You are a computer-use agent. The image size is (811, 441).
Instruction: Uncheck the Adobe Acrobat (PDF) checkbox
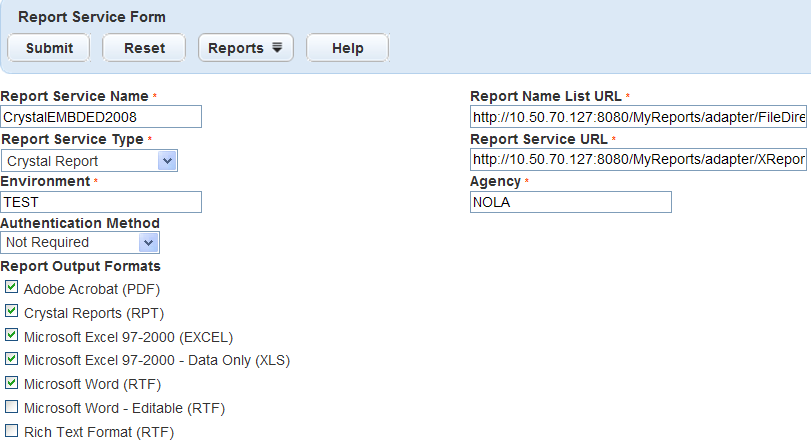click(11, 288)
